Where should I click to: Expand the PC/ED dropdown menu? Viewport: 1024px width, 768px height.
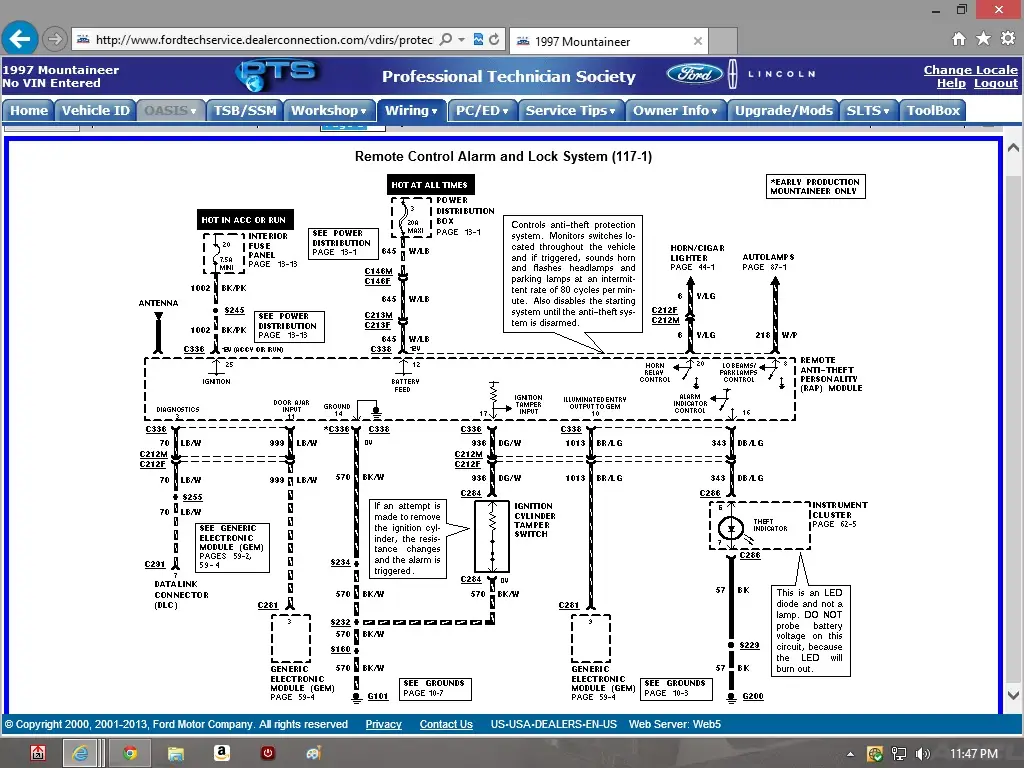482,110
